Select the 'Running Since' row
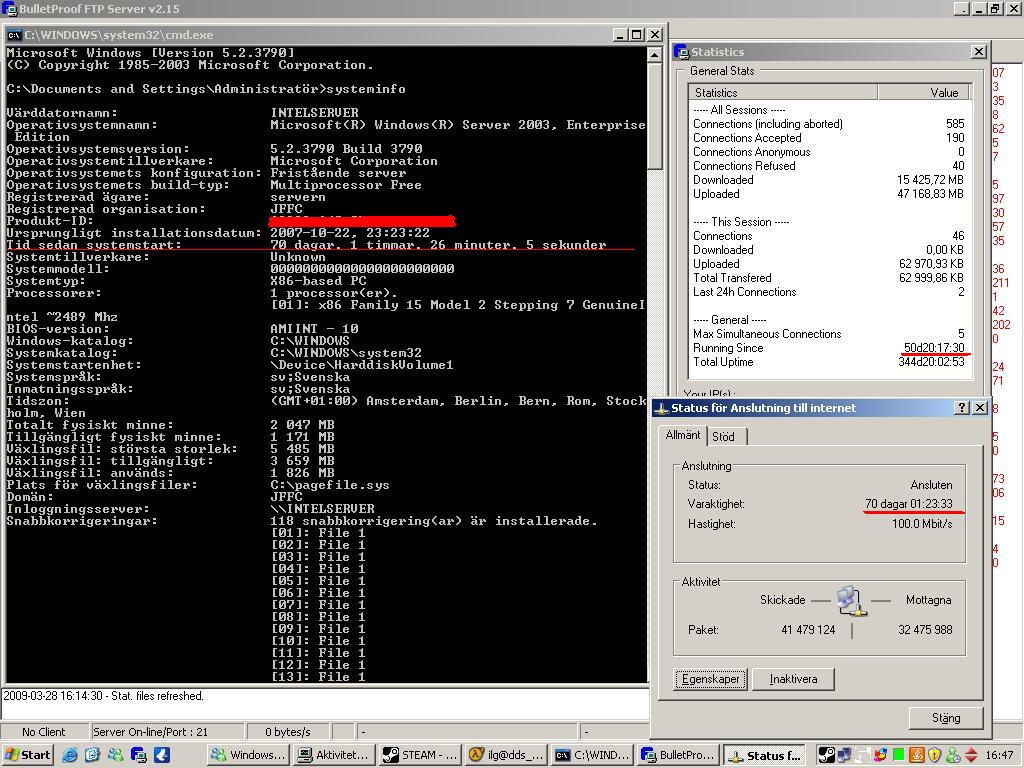Screen dimensions: 1024x768 point(829,348)
